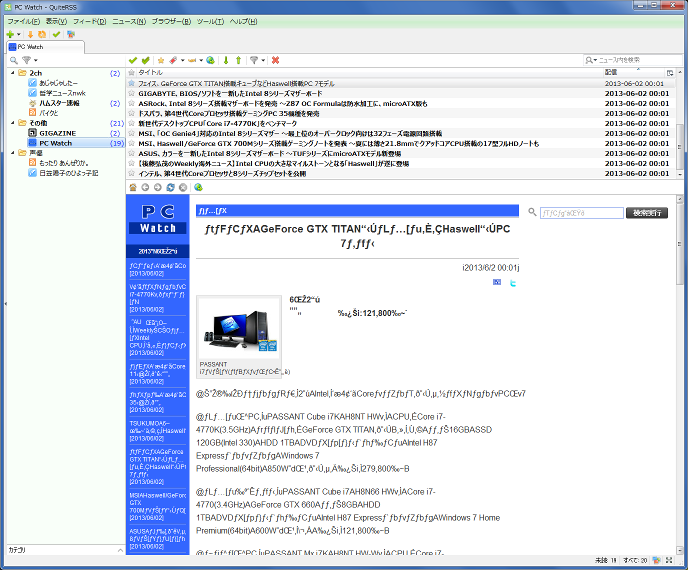Click the PC Watch logo in article

pos(158,219)
